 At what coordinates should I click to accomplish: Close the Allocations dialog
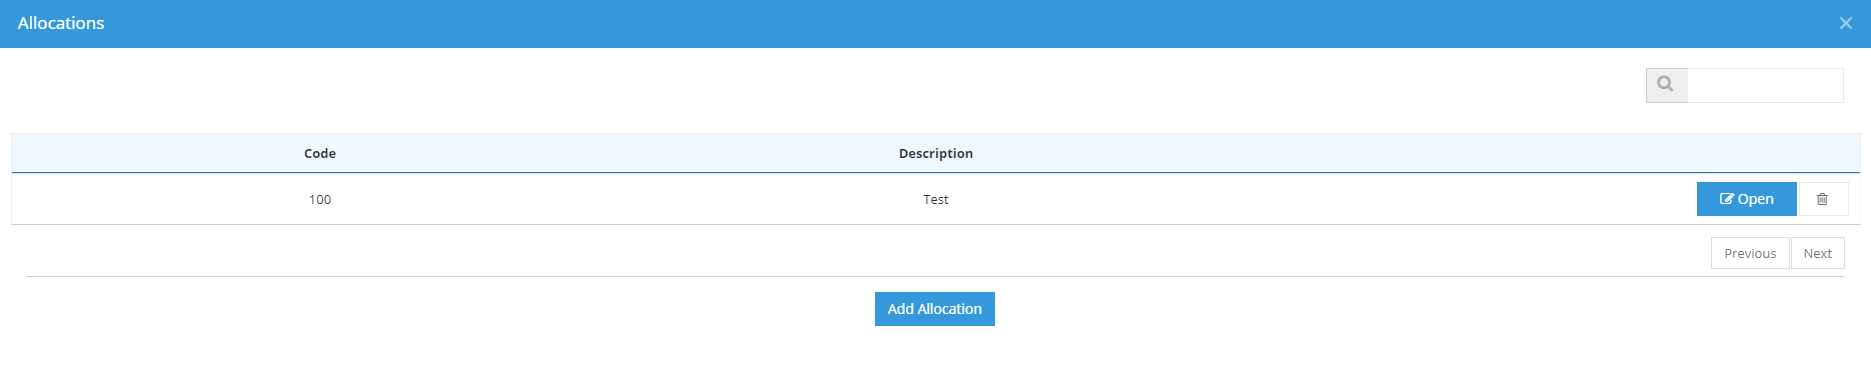coord(1846,23)
